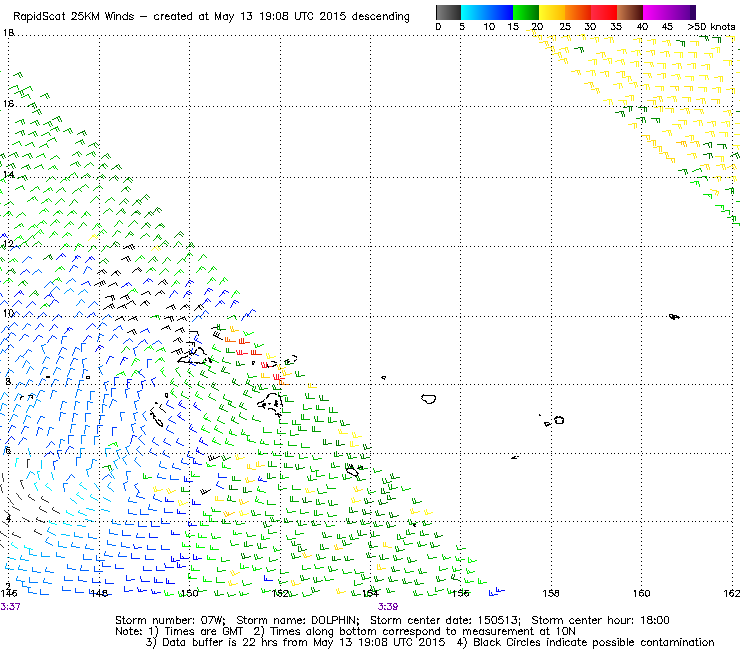This screenshot has height=650, width=740.
Task: Click the "45" label under the color bar
Action: [667, 27]
